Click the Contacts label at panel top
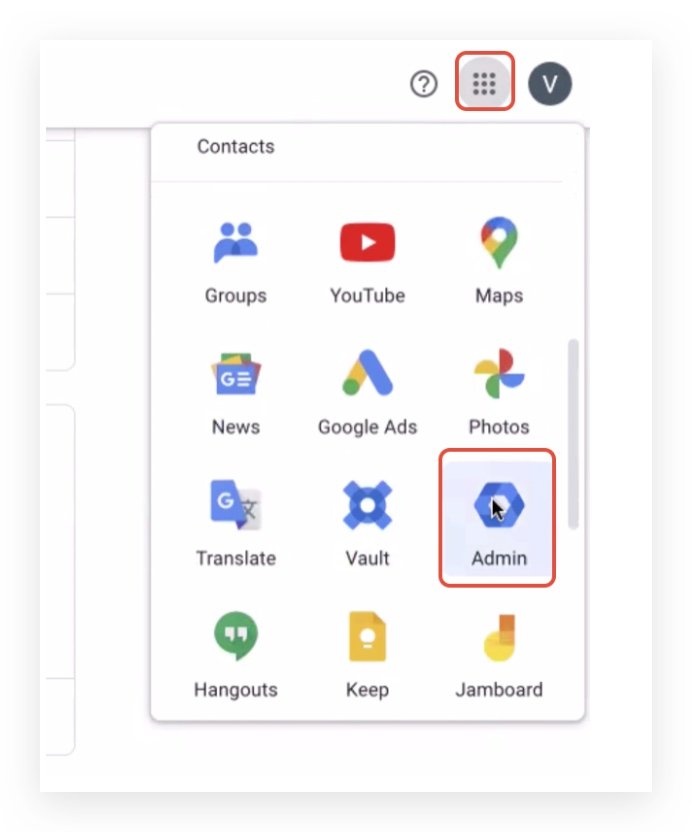 236,146
